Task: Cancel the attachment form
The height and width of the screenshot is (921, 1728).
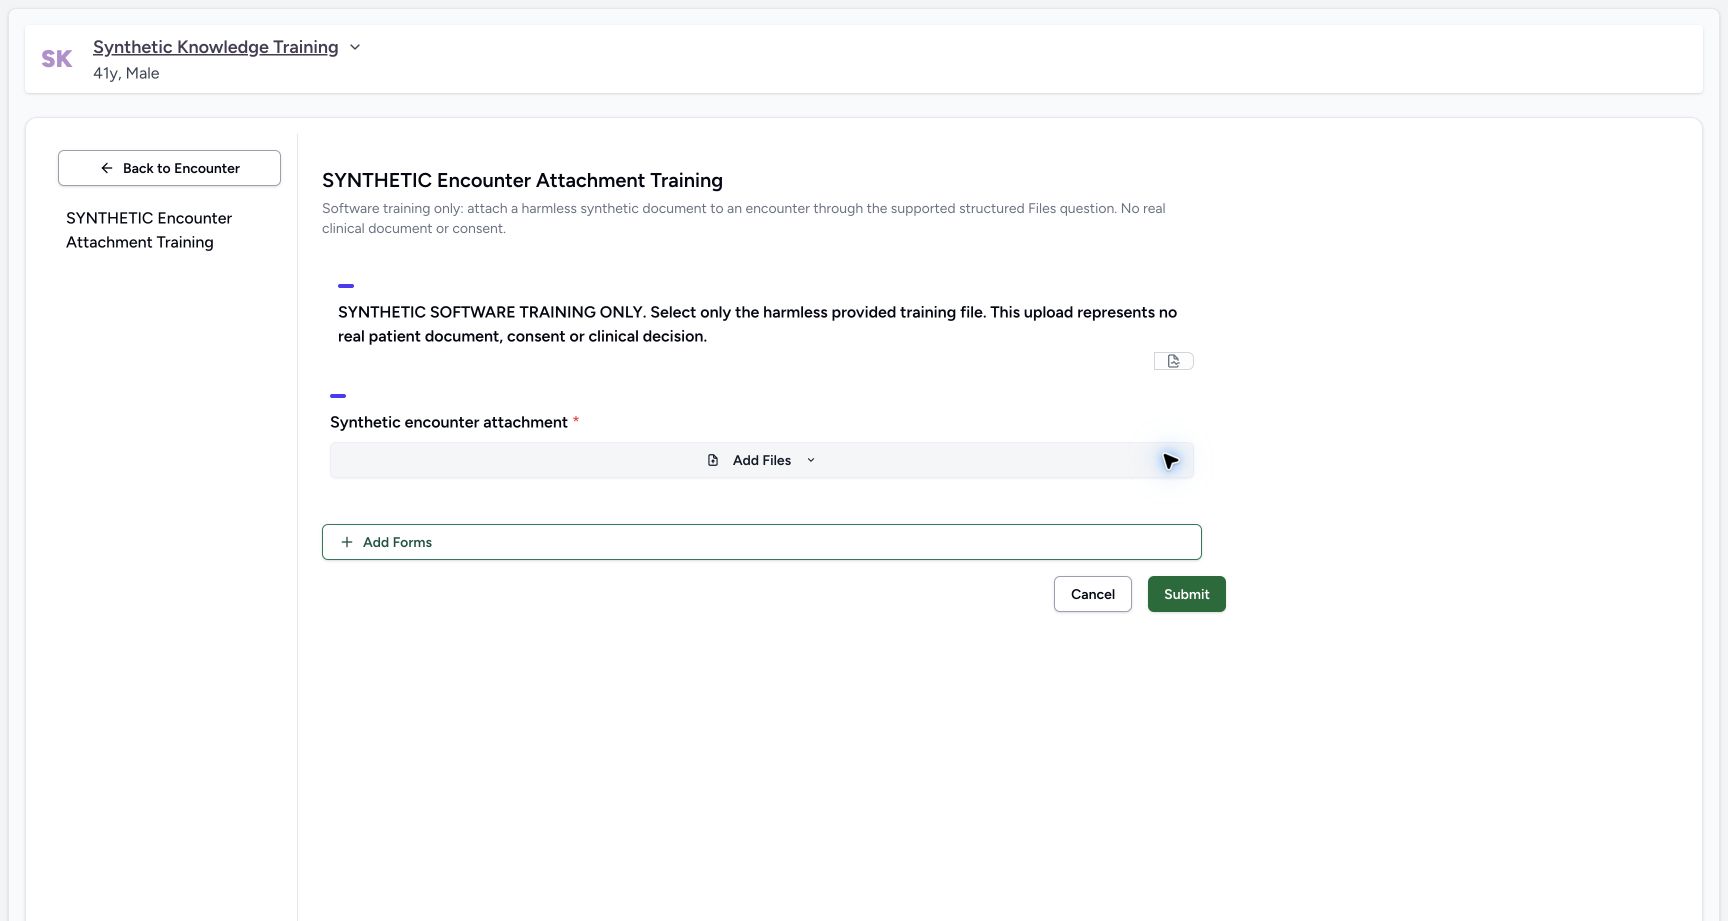Action: pos(1093,594)
